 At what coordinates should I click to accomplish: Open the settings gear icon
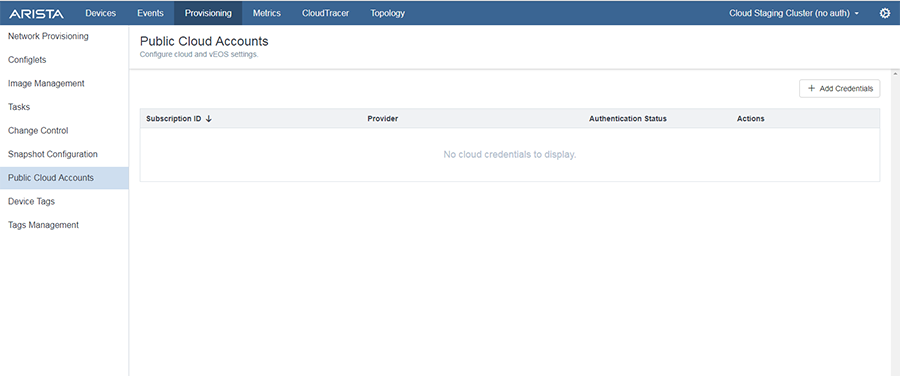point(885,13)
